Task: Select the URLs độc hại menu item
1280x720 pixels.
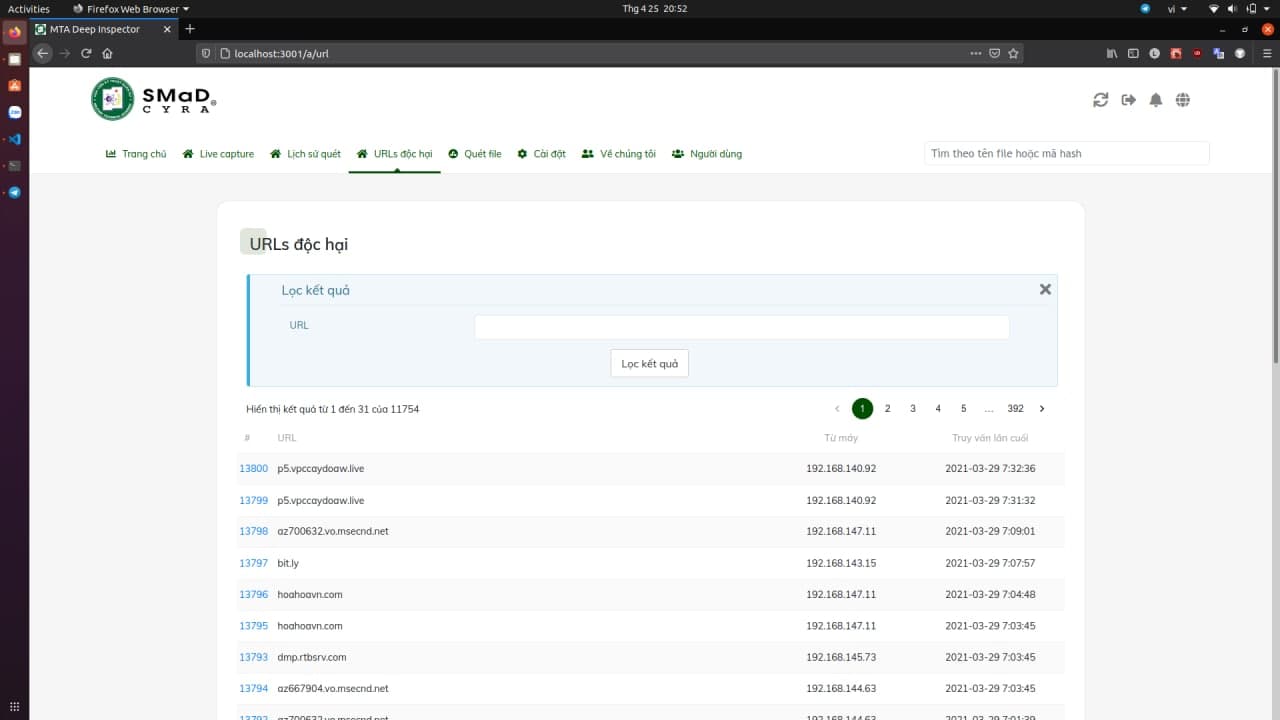Action: (394, 154)
